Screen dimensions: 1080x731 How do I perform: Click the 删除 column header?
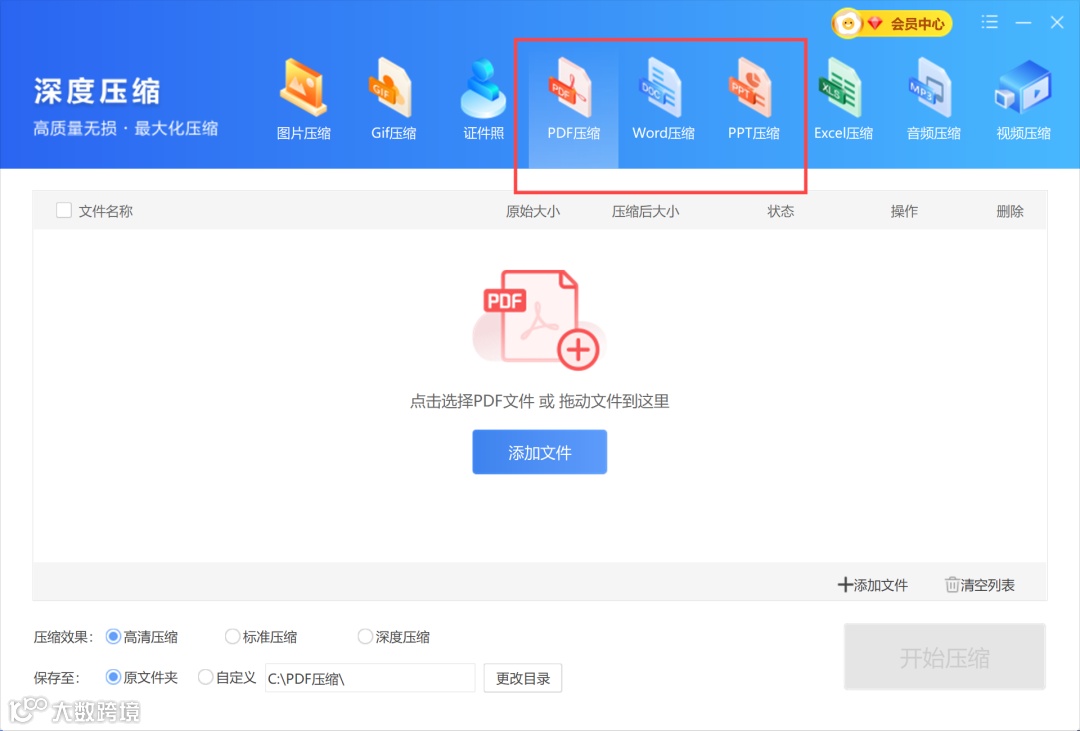coord(1010,212)
